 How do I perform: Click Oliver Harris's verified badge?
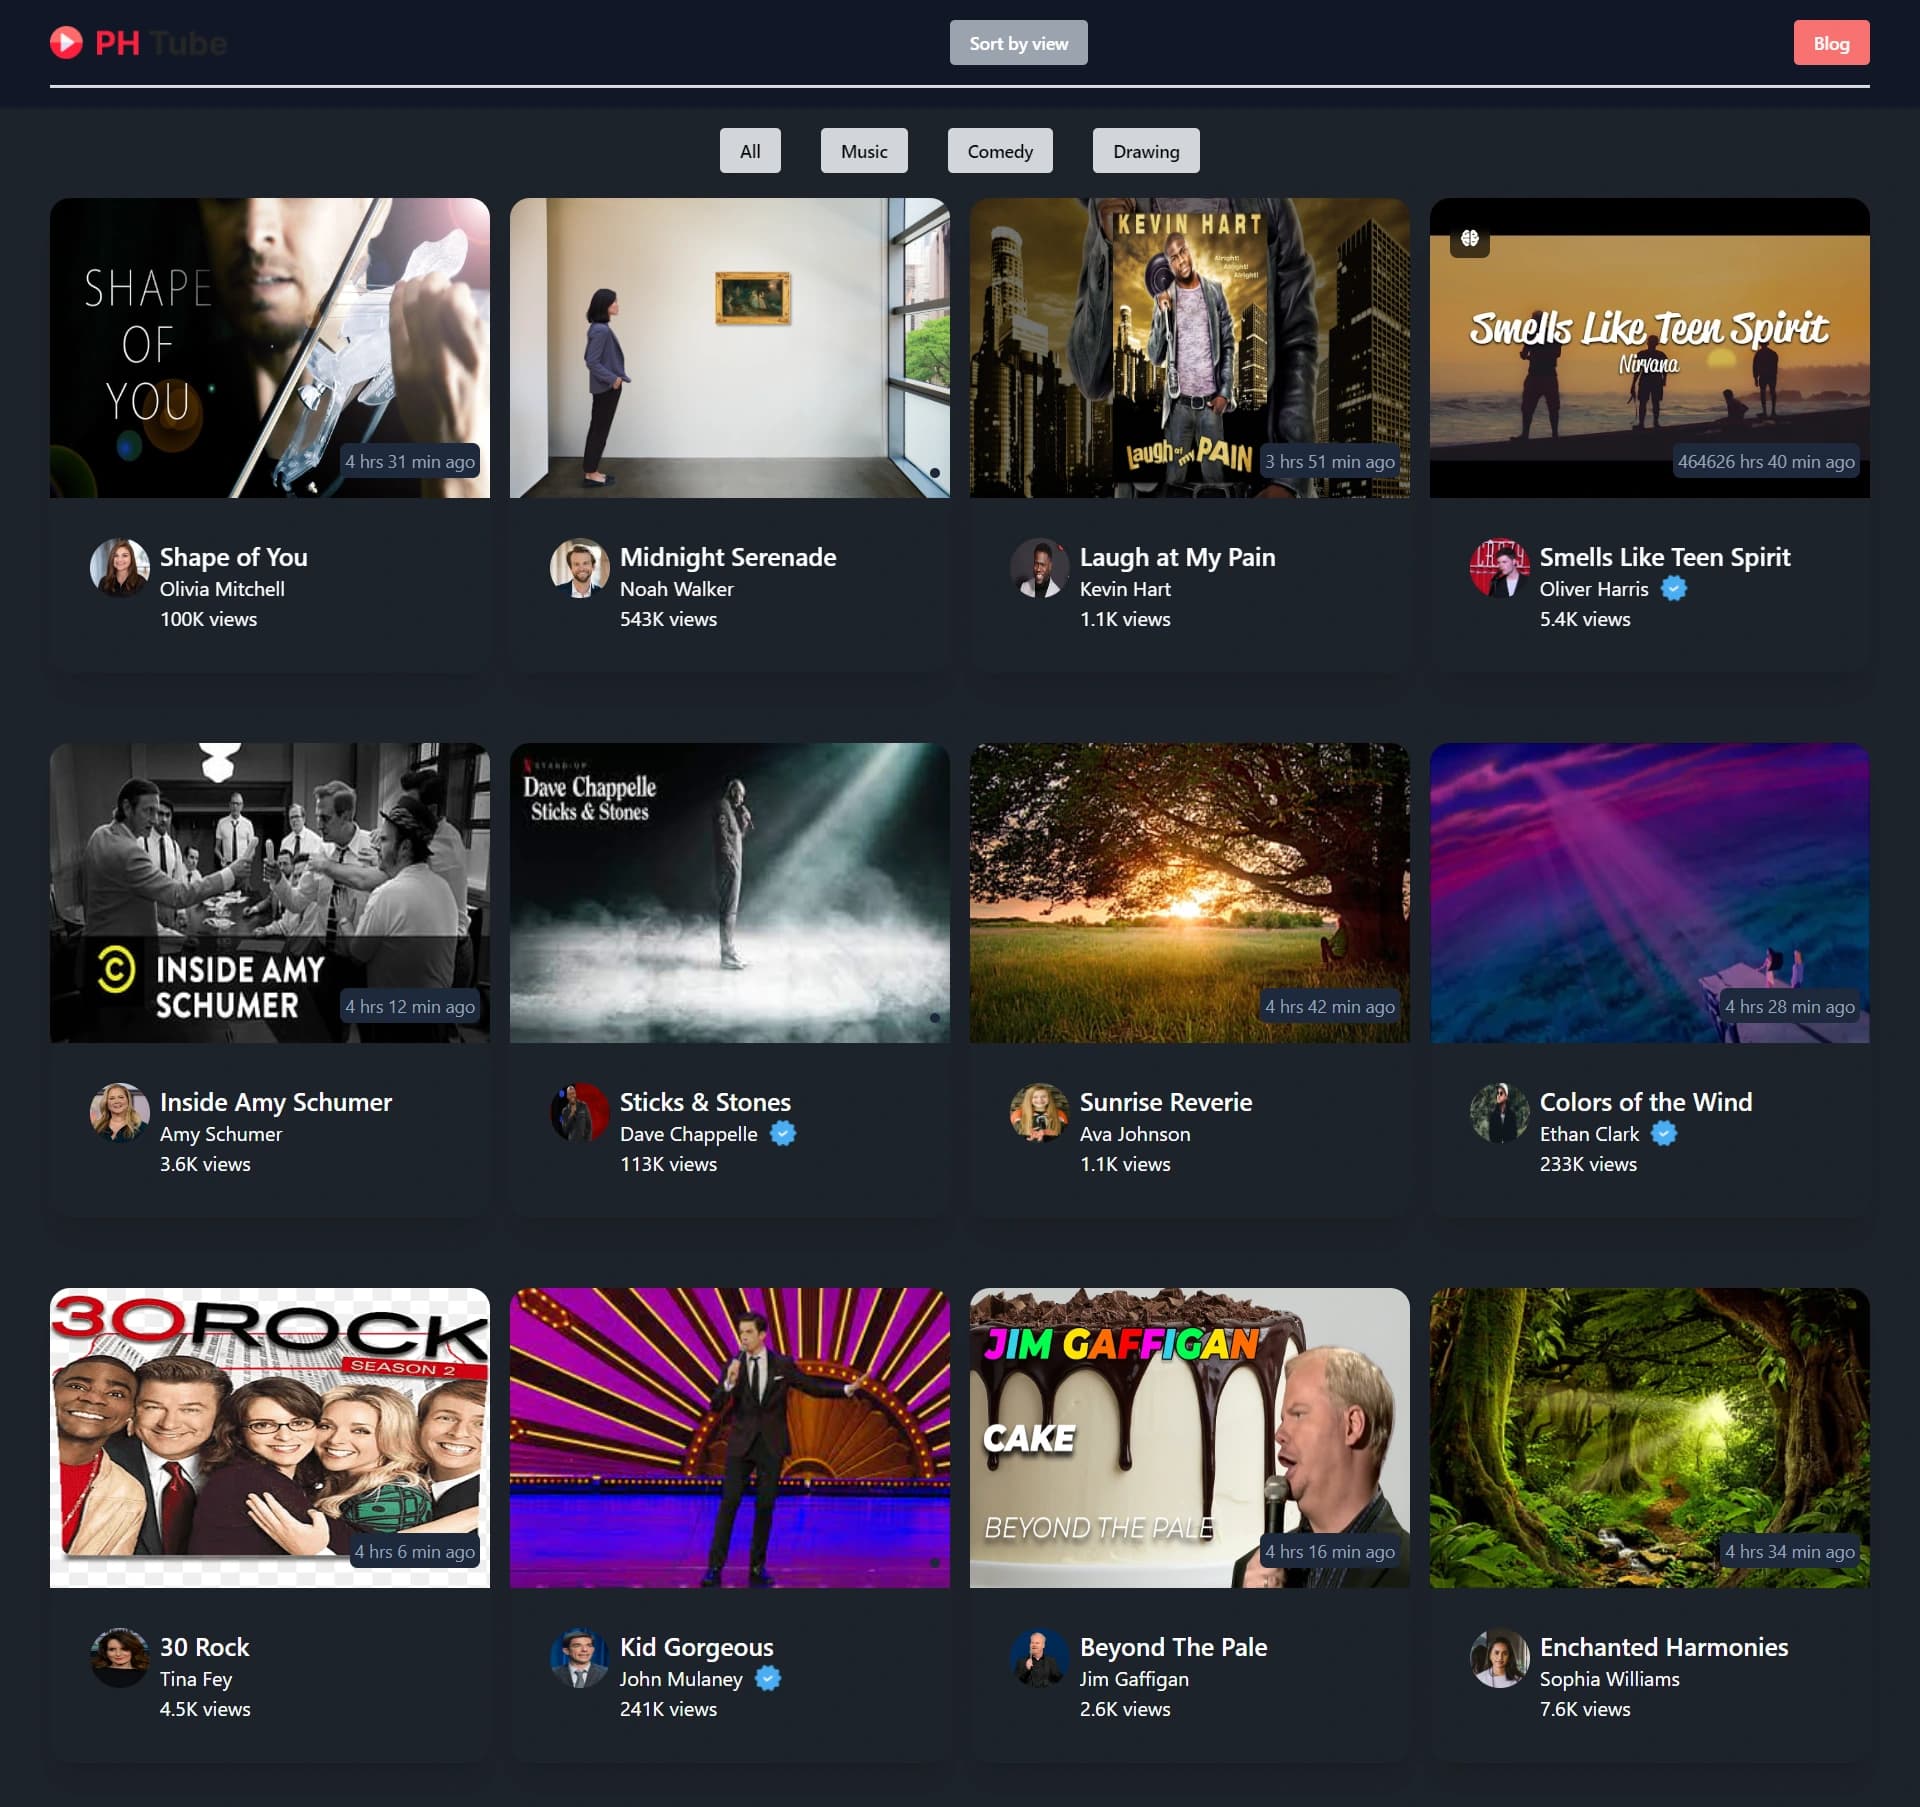tap(1674, 589)
